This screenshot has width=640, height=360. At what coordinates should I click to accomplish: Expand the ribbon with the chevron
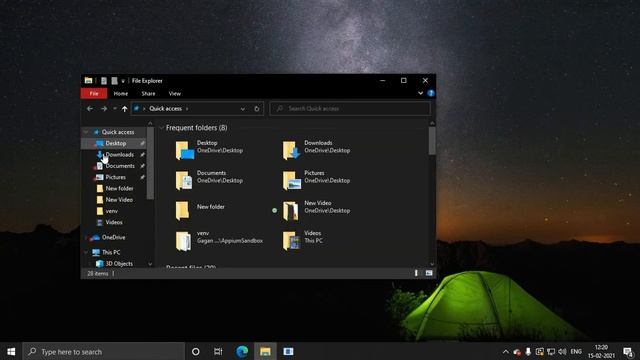tap(420, 93)
